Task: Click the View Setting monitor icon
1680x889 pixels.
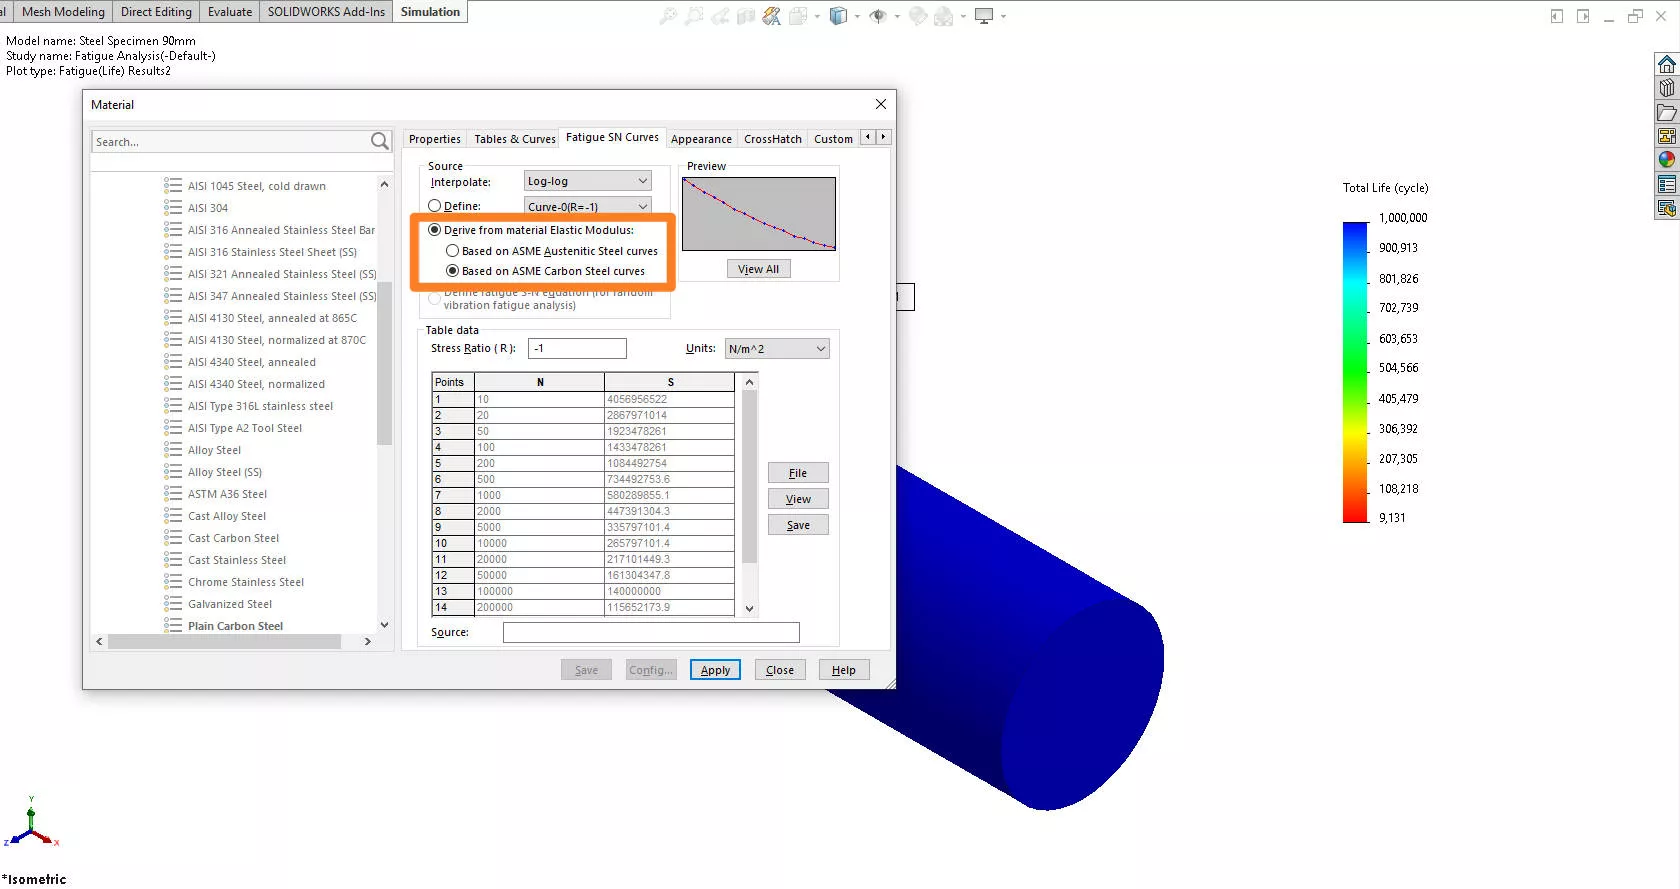Action: click(984, 16)
